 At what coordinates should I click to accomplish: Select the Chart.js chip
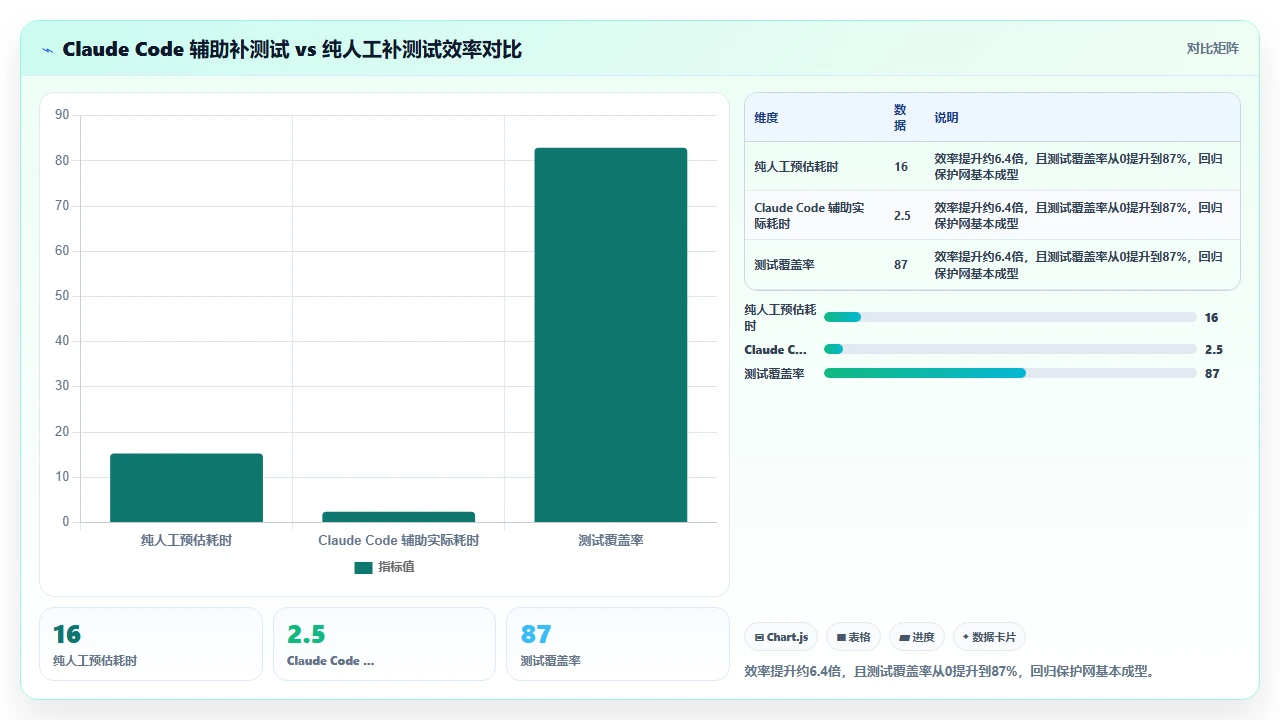coord(781,637)
